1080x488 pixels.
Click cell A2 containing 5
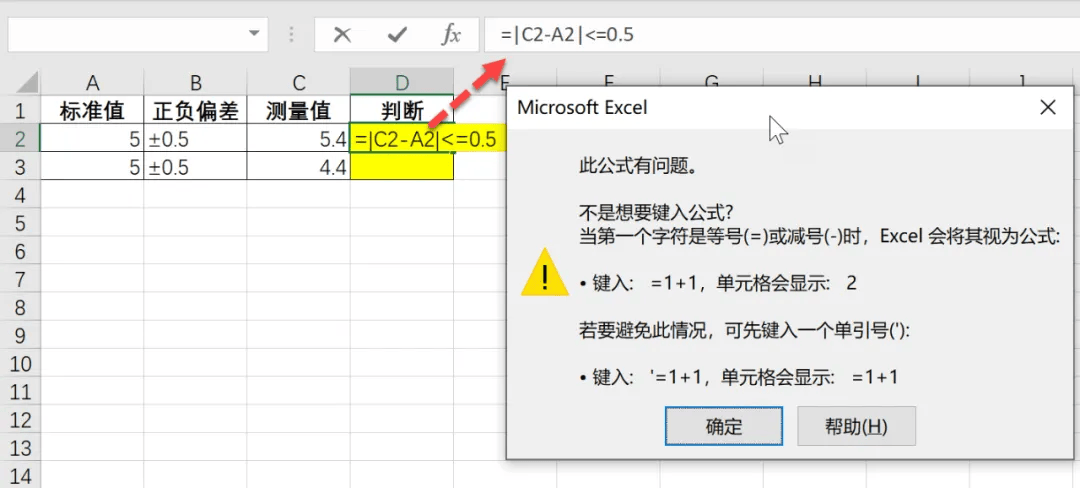[x=92, y=138]
